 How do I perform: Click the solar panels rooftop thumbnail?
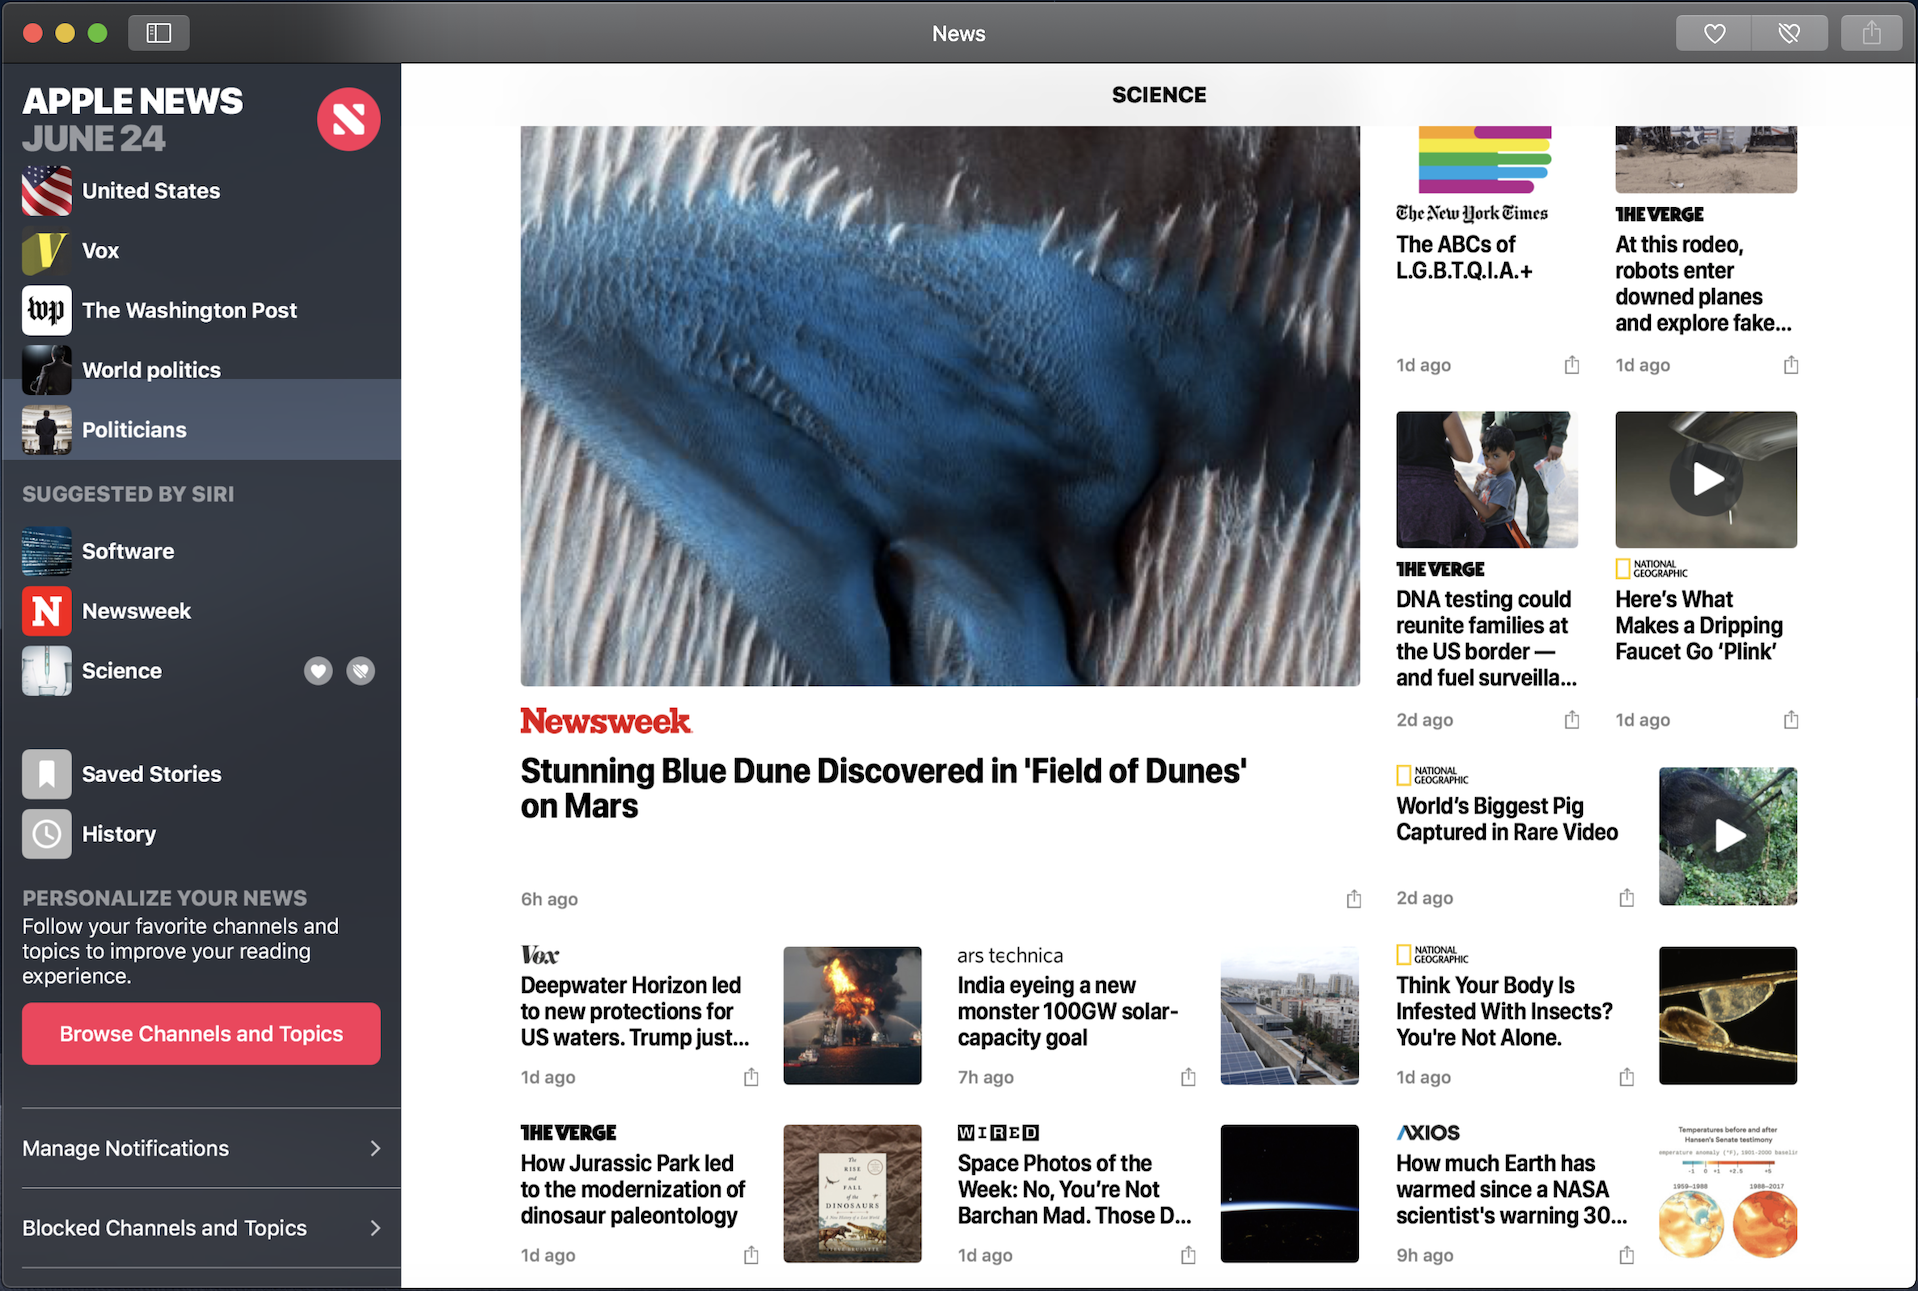[1289, 1015]
